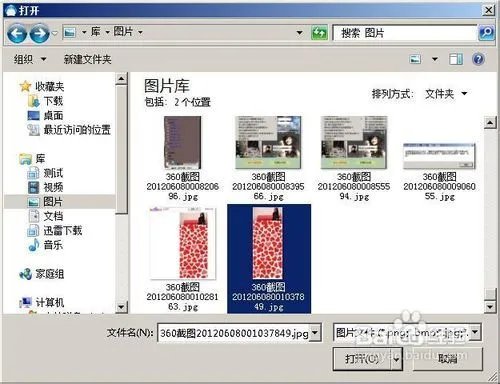Open the 迅雷下载 library

point(55,230)
